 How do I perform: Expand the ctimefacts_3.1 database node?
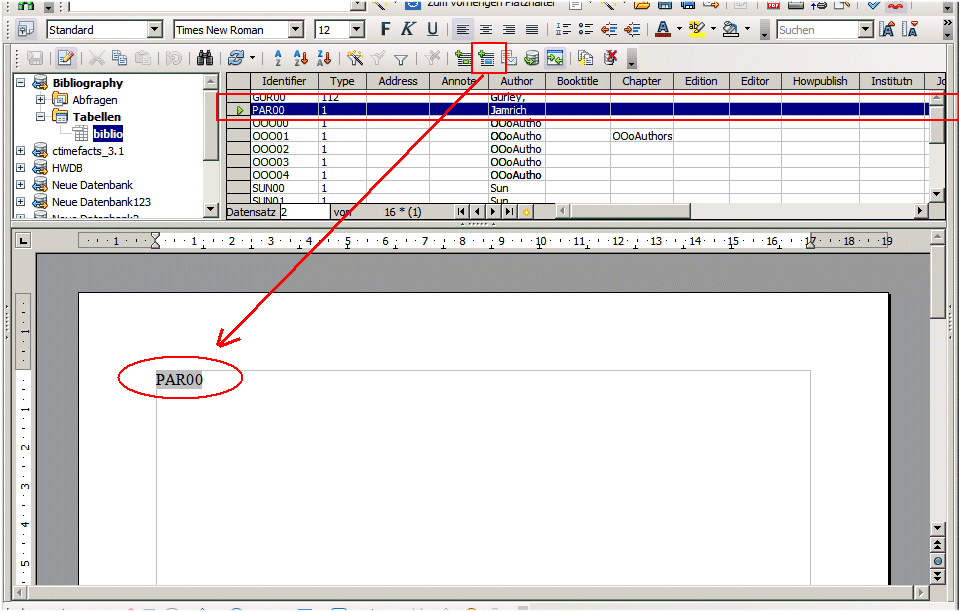(x=21, y=151)
